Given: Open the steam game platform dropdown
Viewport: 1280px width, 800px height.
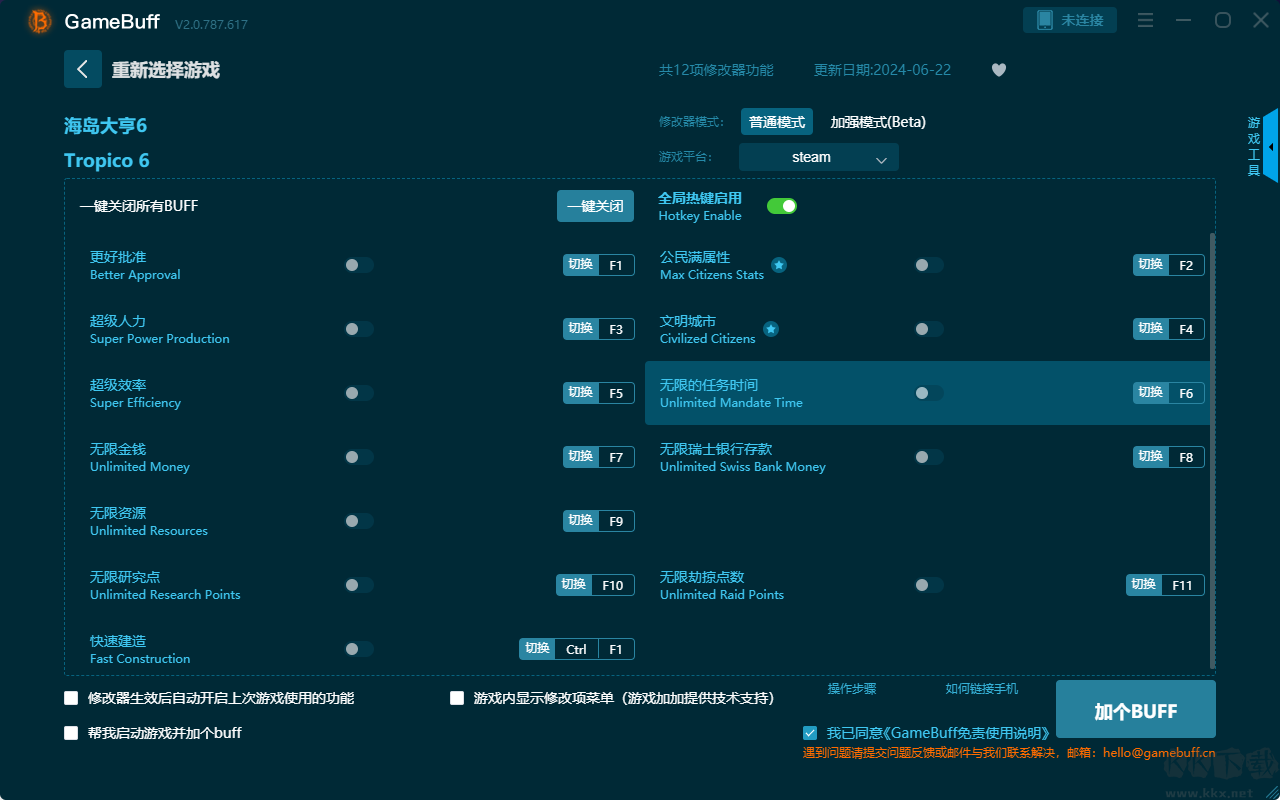Looking at the screenshot, I should click(818, 157).
